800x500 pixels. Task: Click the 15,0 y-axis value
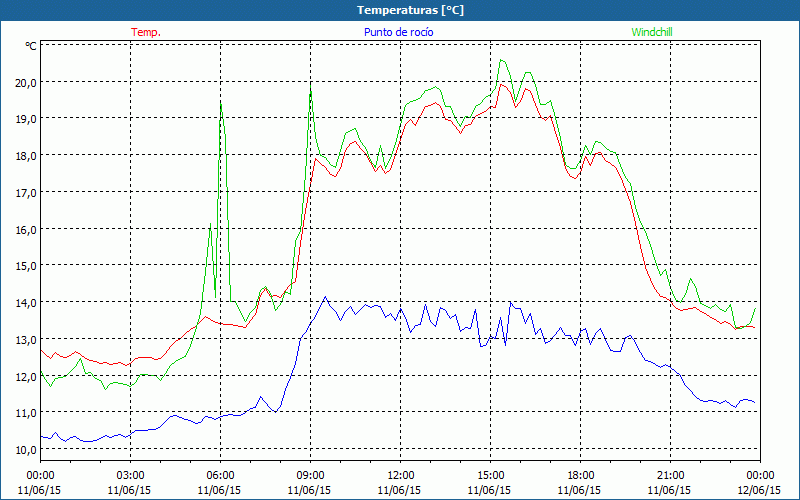[26, 266]
